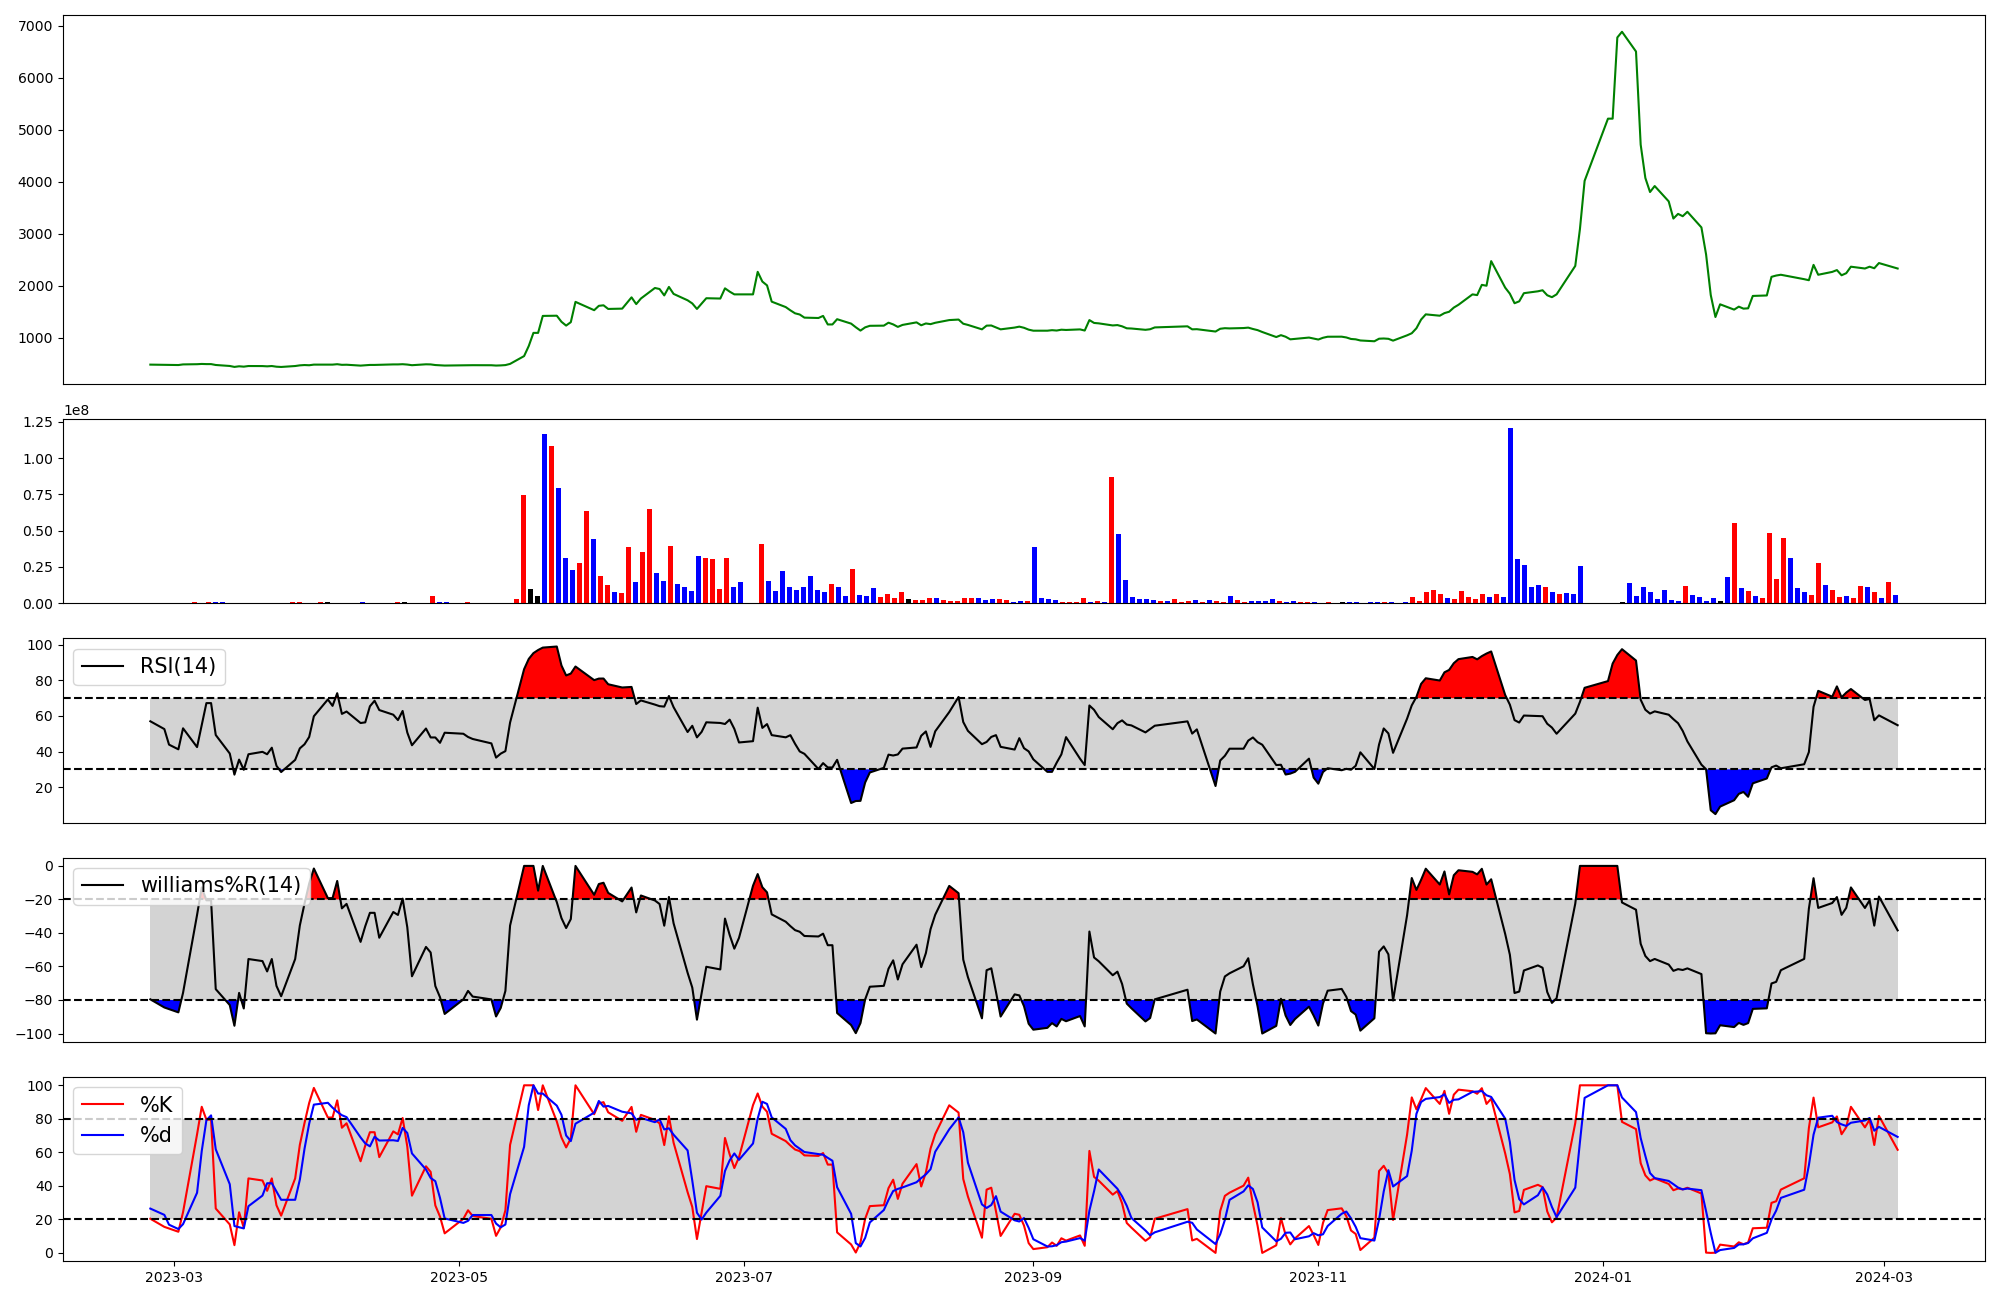Click the RSI(14) legend label
This screenshot has height=1300, width=2000.
click(177, 666)
